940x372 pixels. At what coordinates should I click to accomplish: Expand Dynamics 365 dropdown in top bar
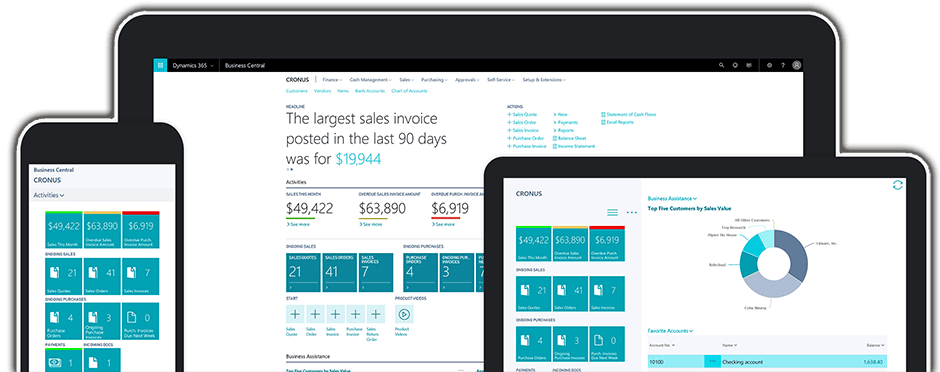tap(193, 65)
